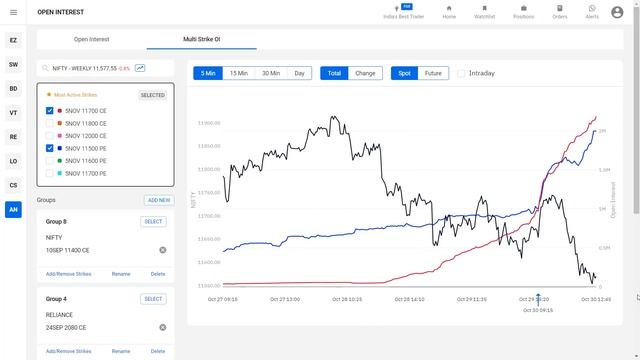
Task: Check 5NOV 11700 PE strike
Action: 49,173
